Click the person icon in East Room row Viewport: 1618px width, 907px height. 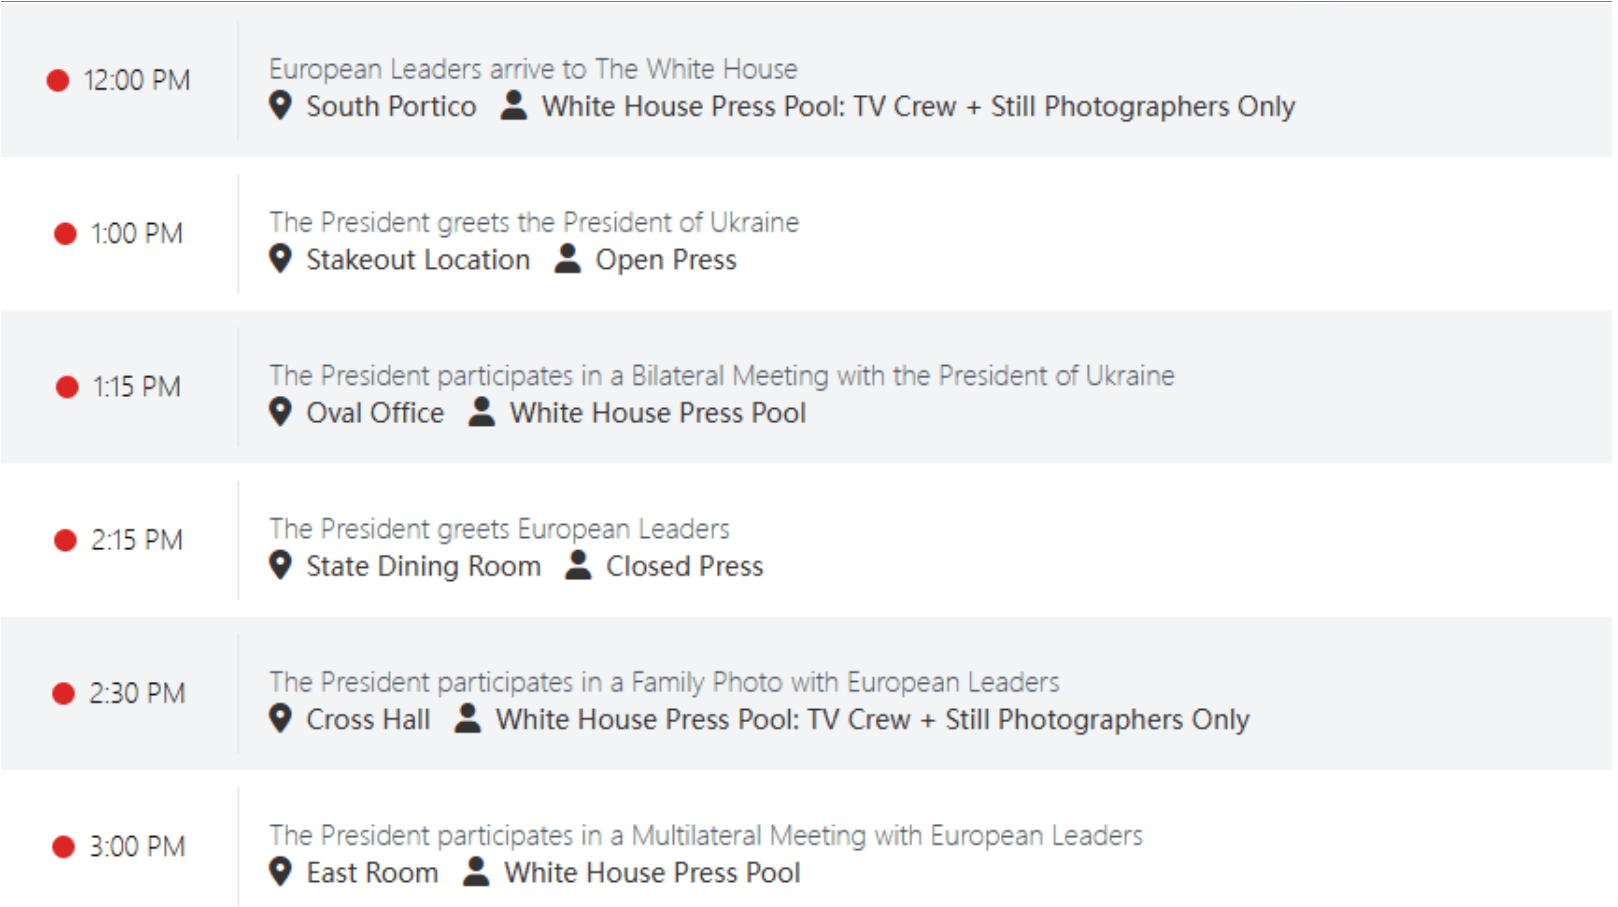click(x=477, y=871)
